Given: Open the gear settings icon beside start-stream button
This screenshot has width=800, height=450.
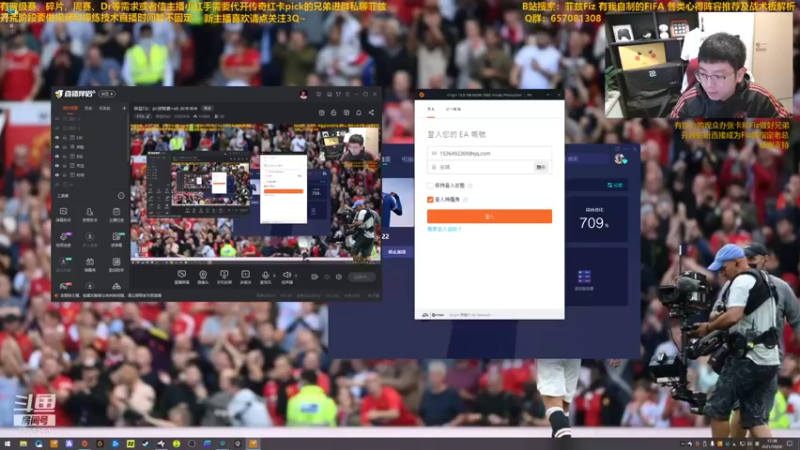Looking at the screenshot, I should pos(338,277).
